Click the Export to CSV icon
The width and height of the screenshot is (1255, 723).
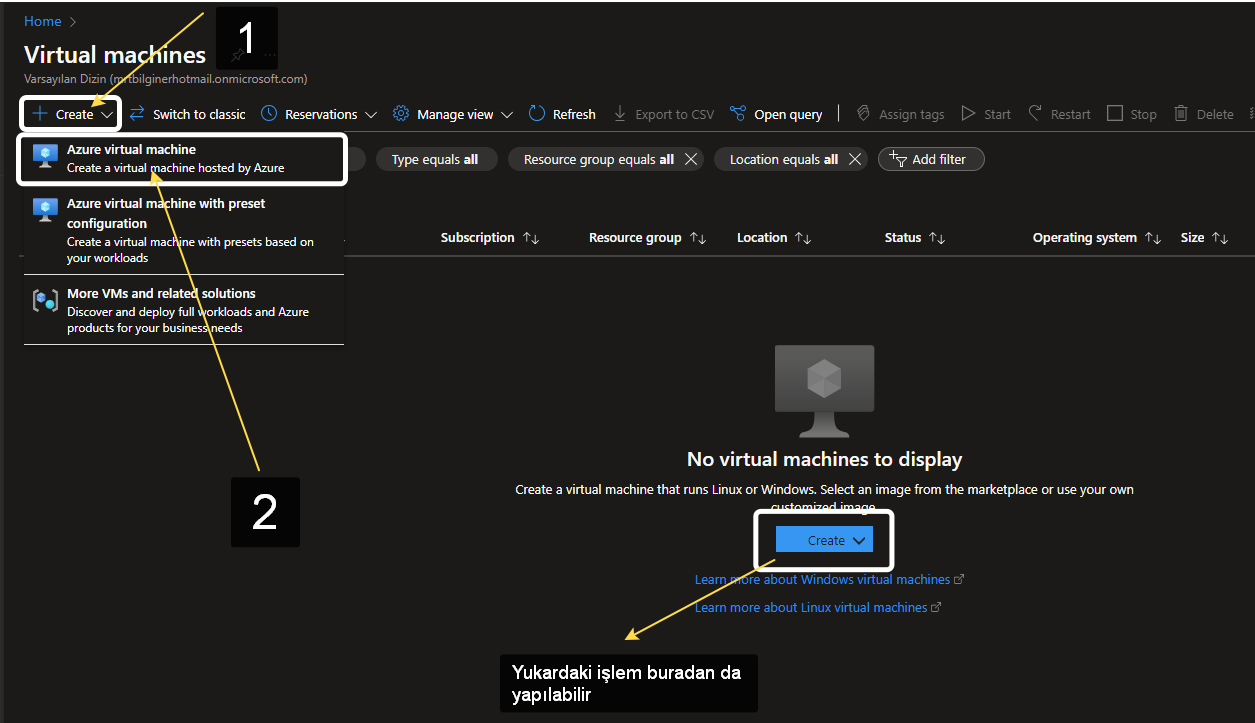621,113
